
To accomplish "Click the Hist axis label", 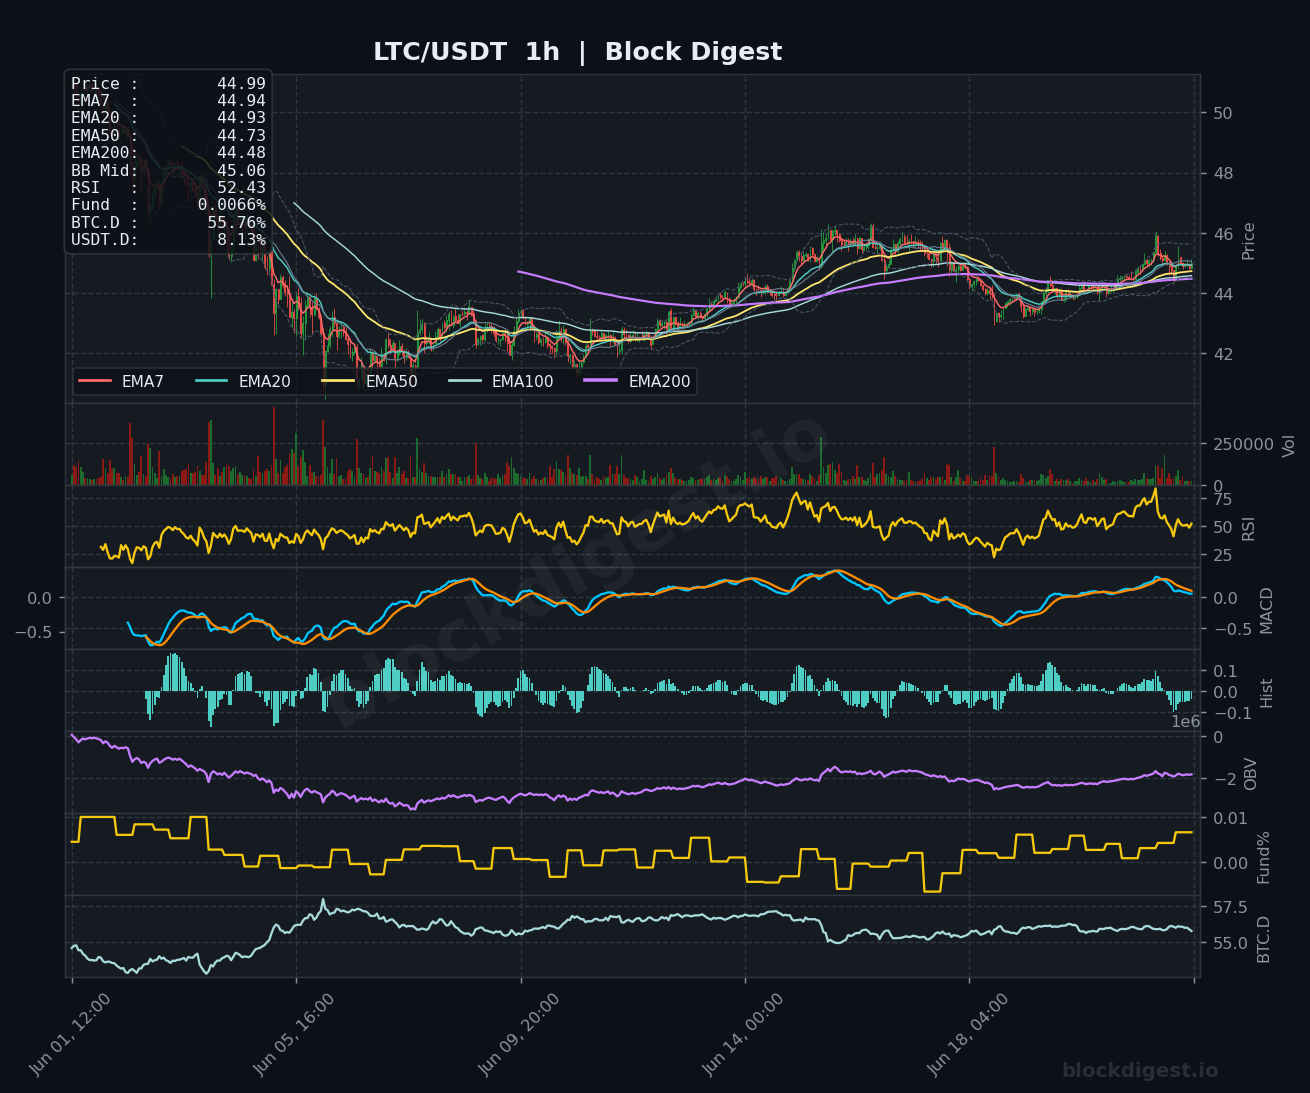I will (1267, 692).
